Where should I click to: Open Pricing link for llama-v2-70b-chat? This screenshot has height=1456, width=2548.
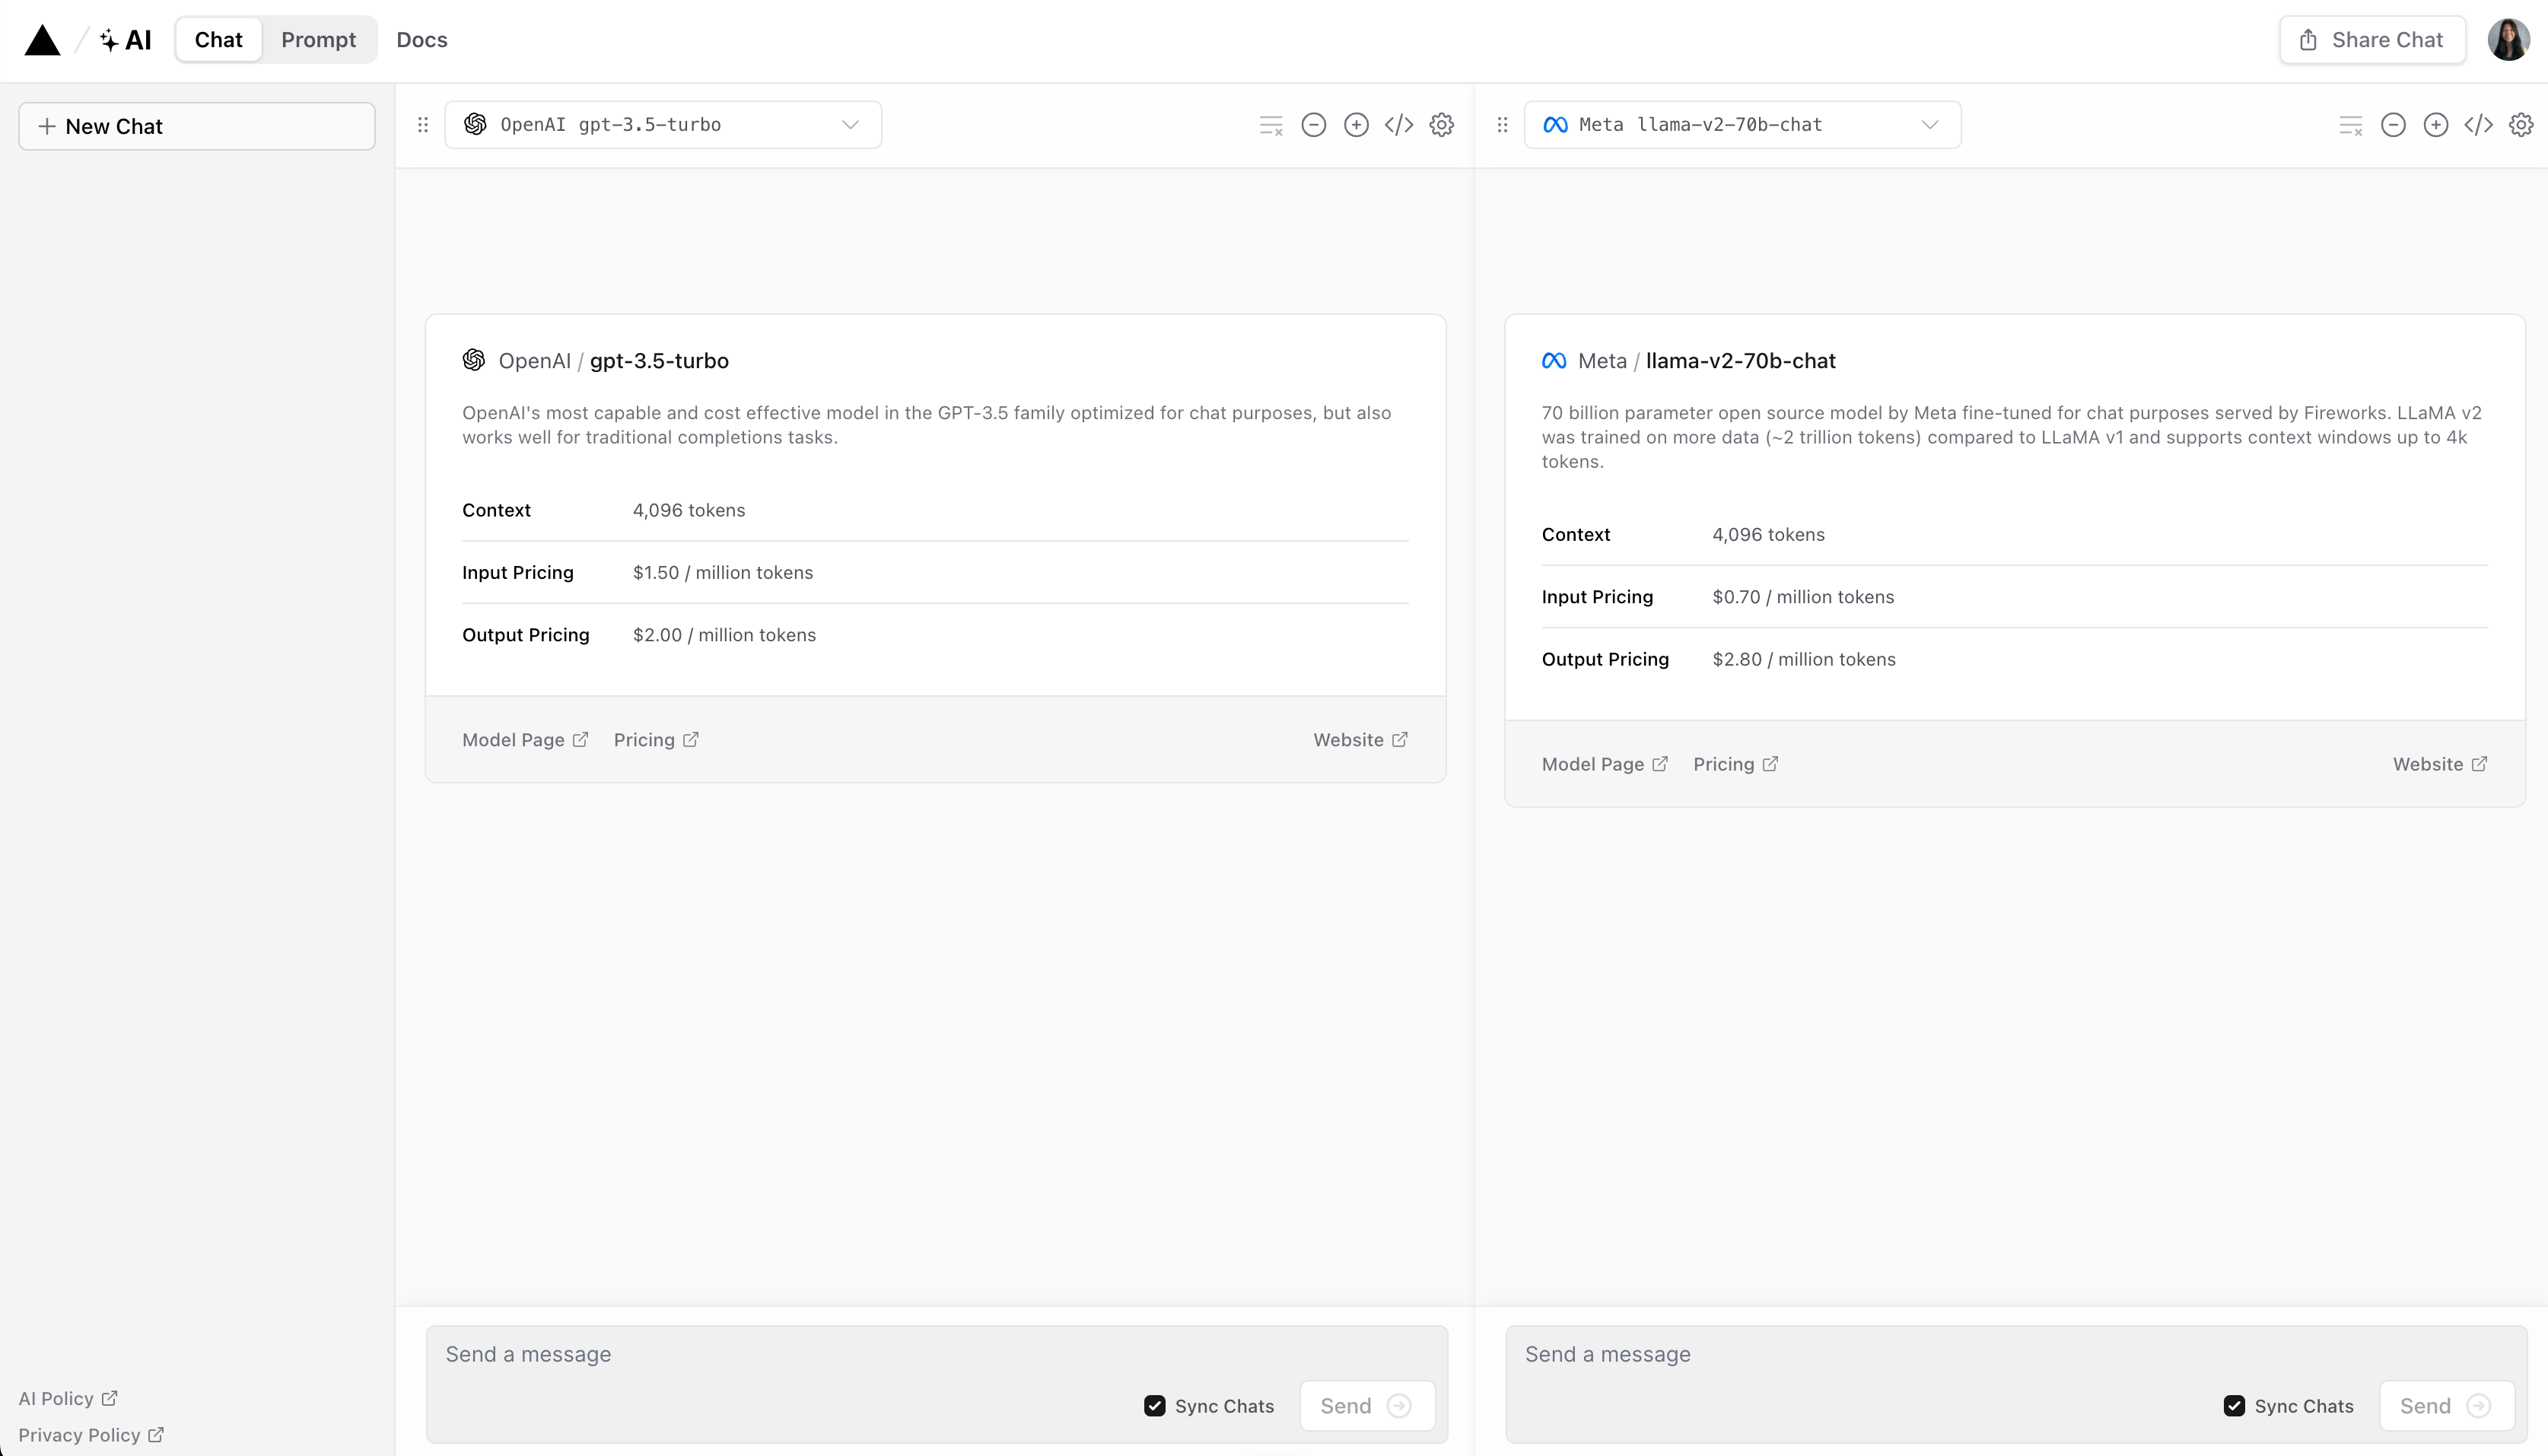click(1736, 764)
